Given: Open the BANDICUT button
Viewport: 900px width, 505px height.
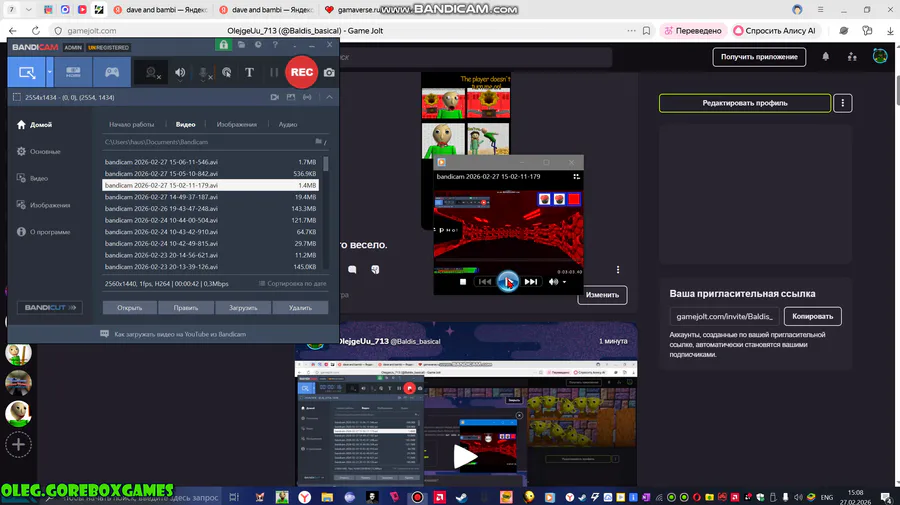Looking at the screenshot, I should 50,308.
